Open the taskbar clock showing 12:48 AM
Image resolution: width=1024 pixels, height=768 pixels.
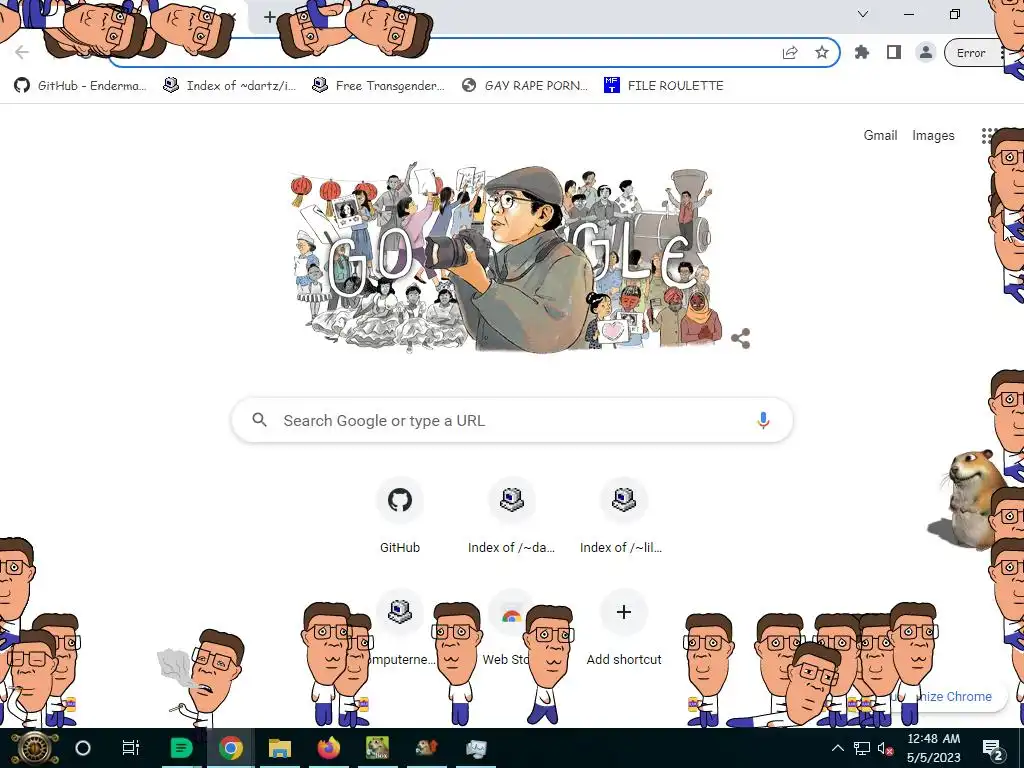point(934,748)
